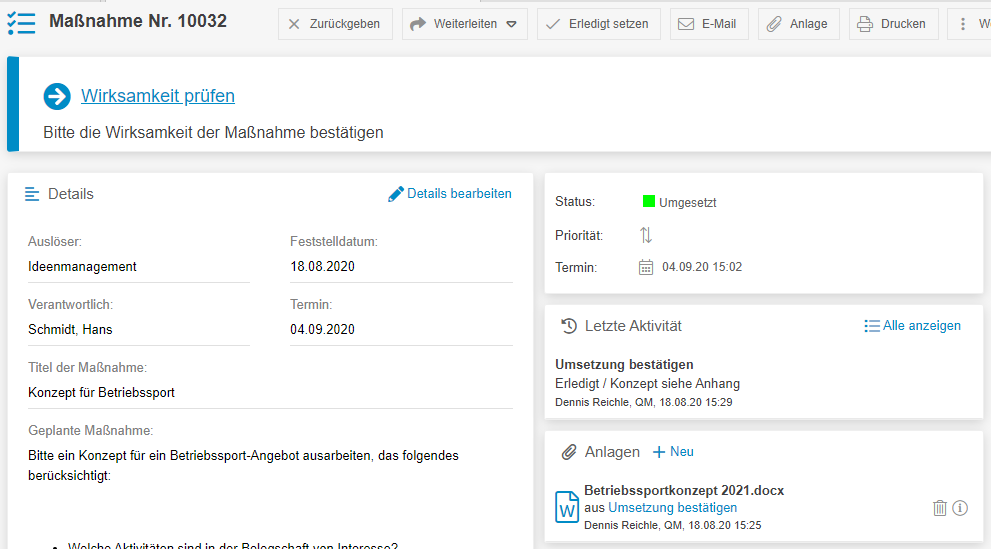991x549 pixels.
Task: Click the pencil edit icon
Action: 396,194
